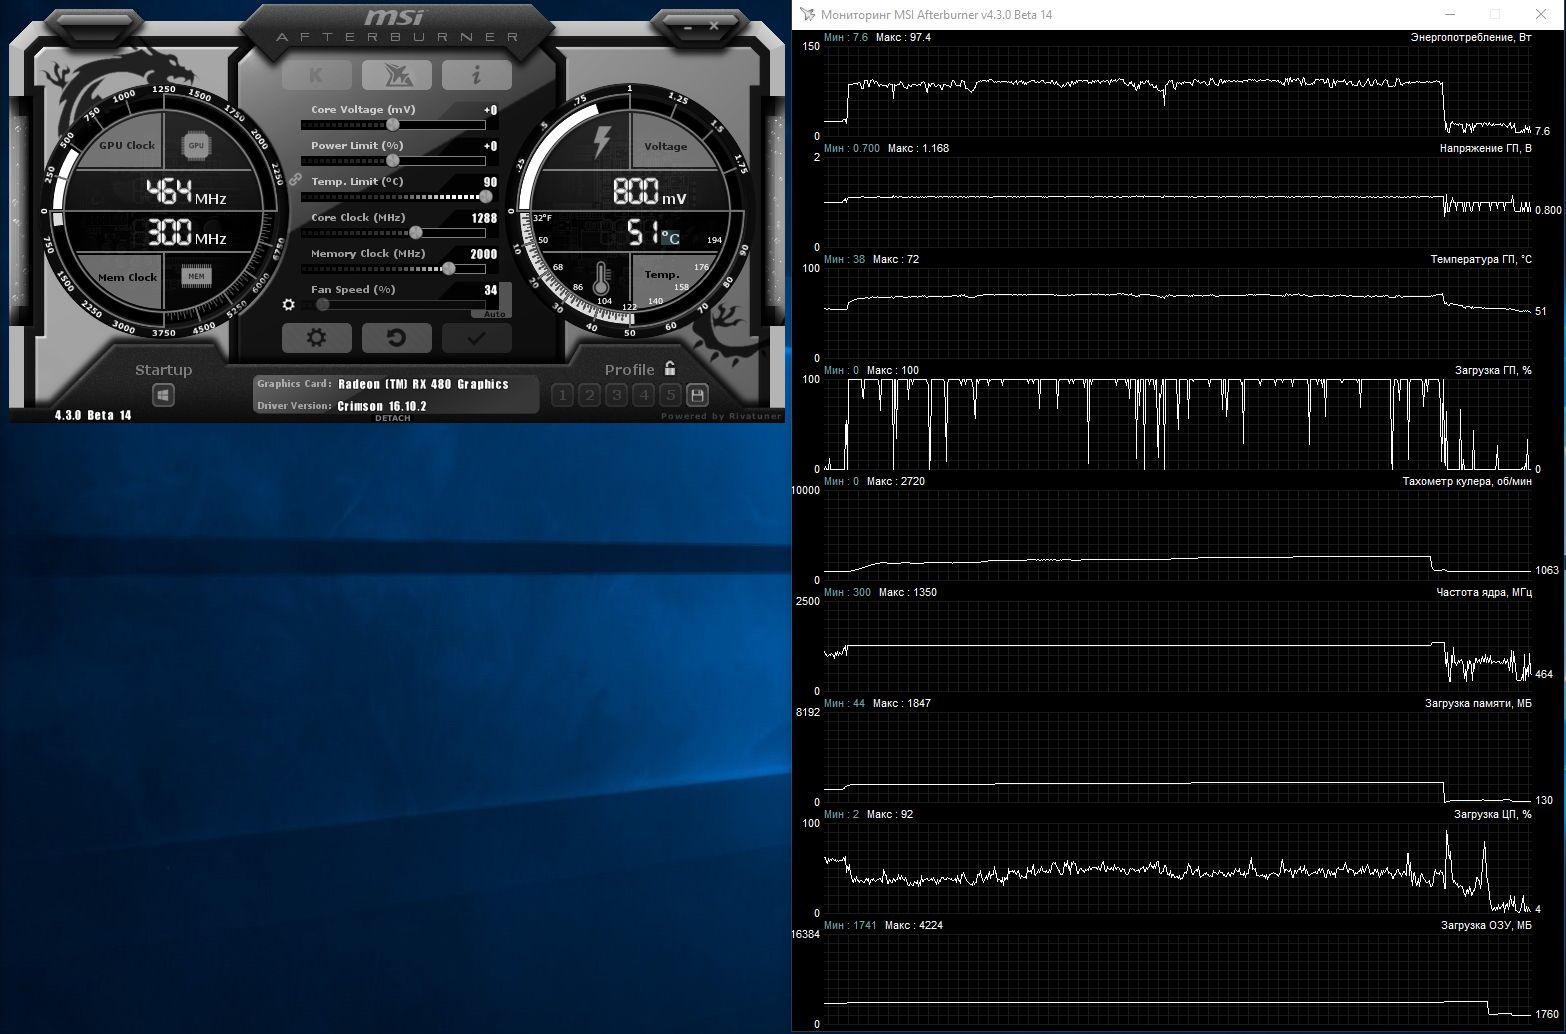Toggle the Auto fan speed mode
The width and height of the screenshot is (1566, 1034).
pos(495,314)
